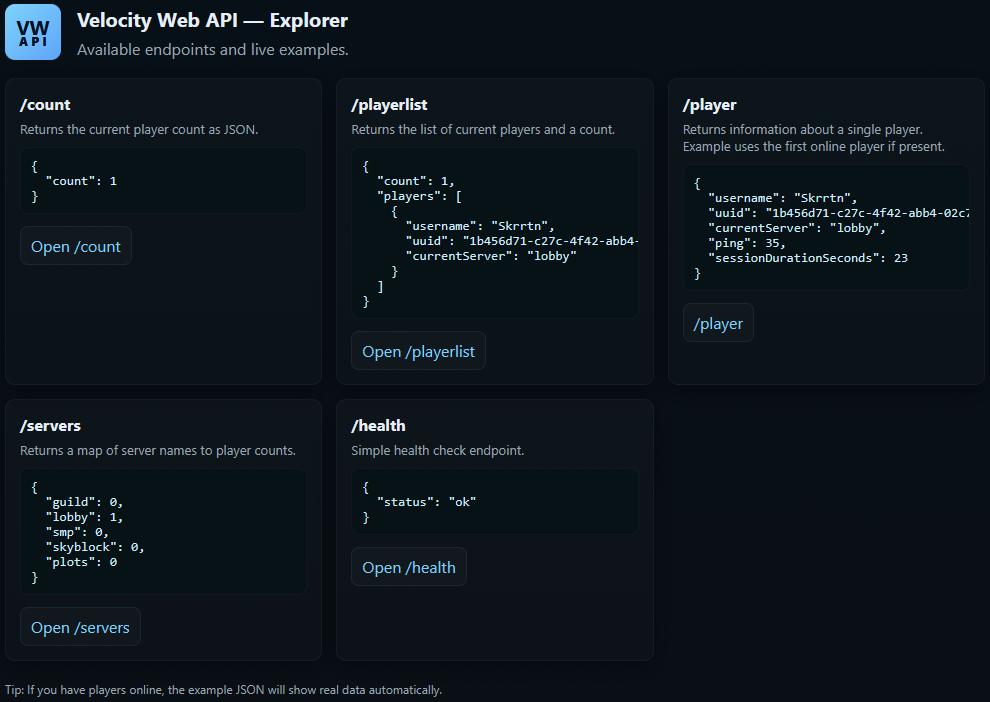
Task: Click the VW API logo icon
Action: (33, 33)
